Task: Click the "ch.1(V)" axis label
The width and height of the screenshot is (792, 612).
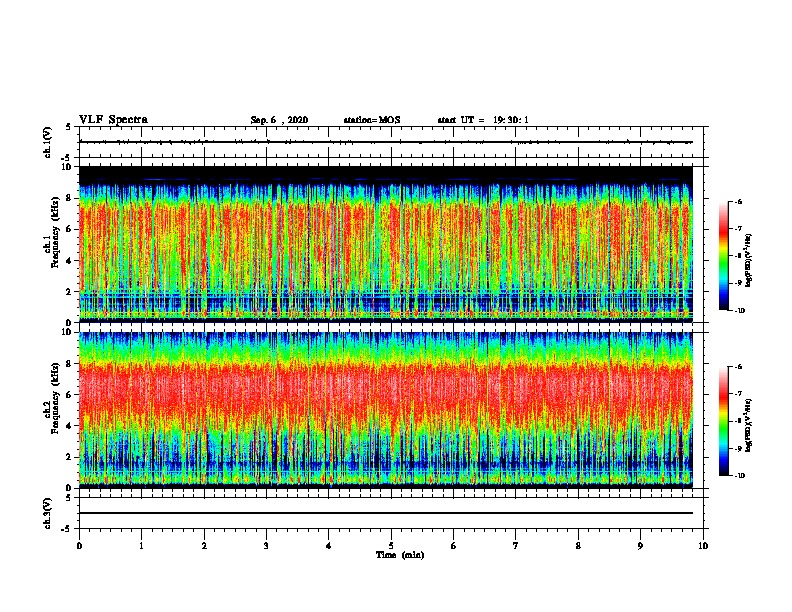Action: coord(48,142)
